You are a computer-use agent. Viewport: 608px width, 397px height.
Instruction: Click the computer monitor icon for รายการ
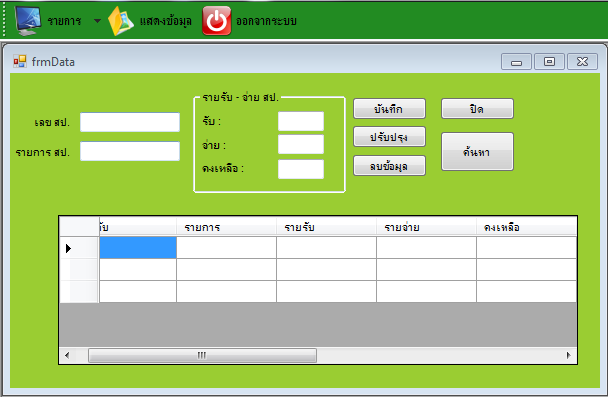(28, 21)
